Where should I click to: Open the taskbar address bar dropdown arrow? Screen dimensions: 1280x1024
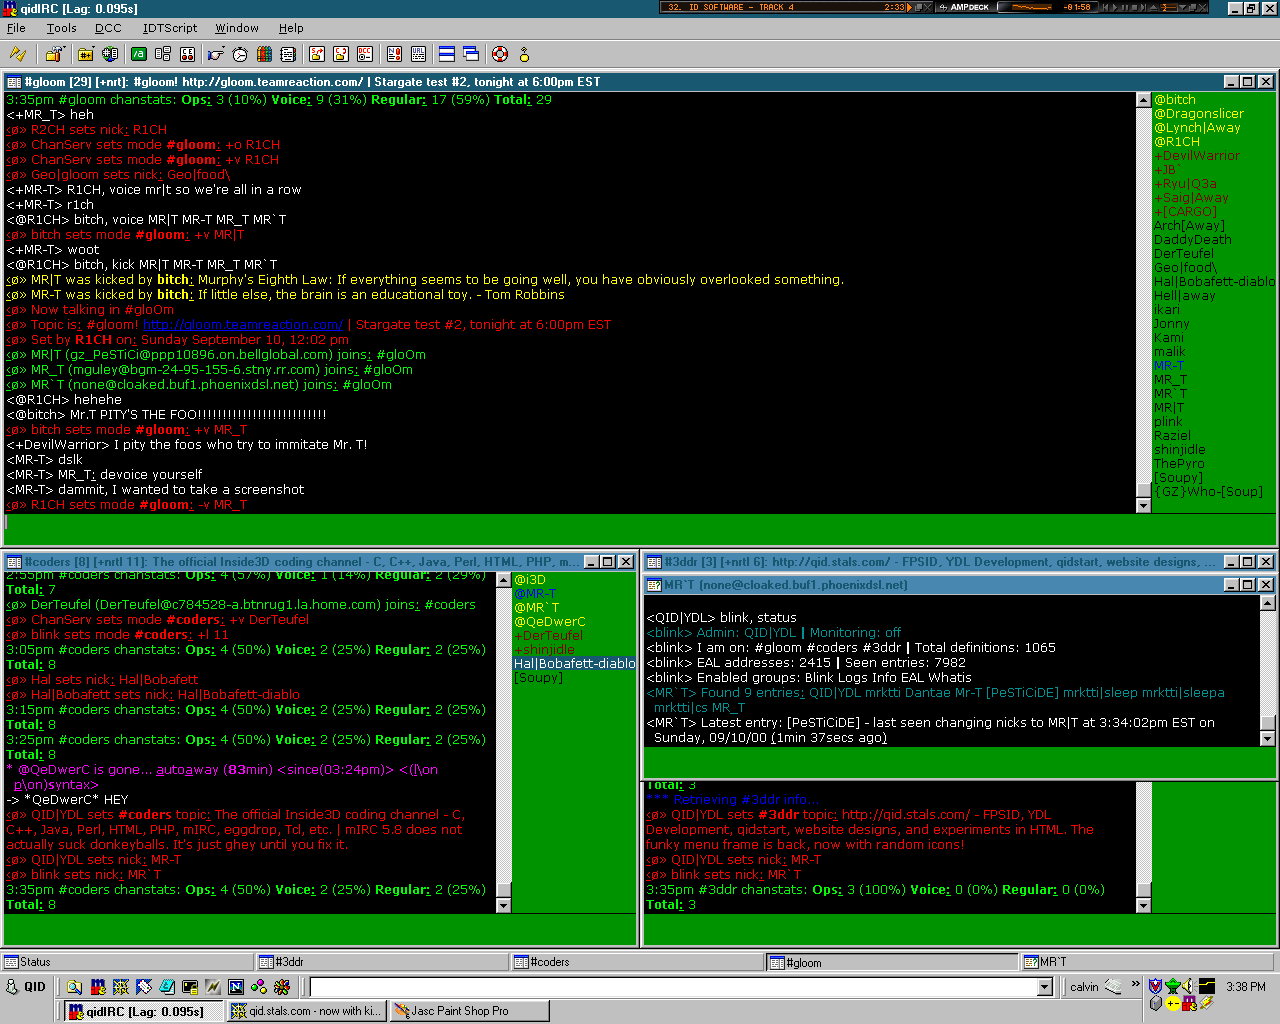click(1045, 987)
